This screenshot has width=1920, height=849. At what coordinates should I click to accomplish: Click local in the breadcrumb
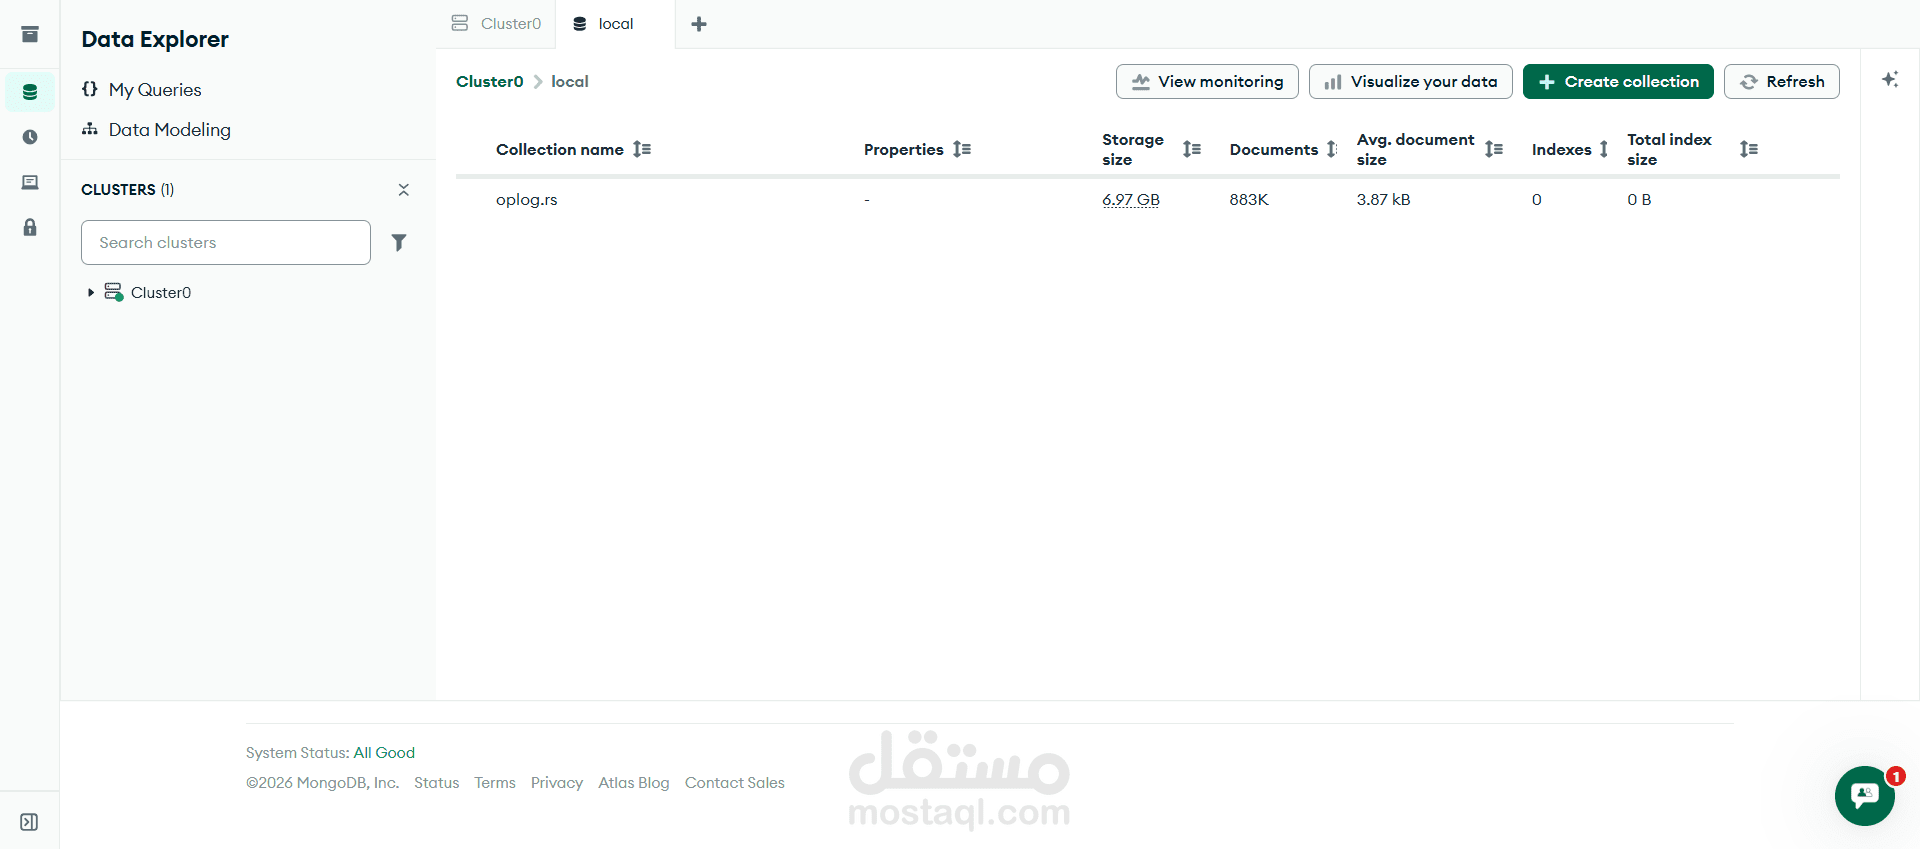[x=570, y=82]
